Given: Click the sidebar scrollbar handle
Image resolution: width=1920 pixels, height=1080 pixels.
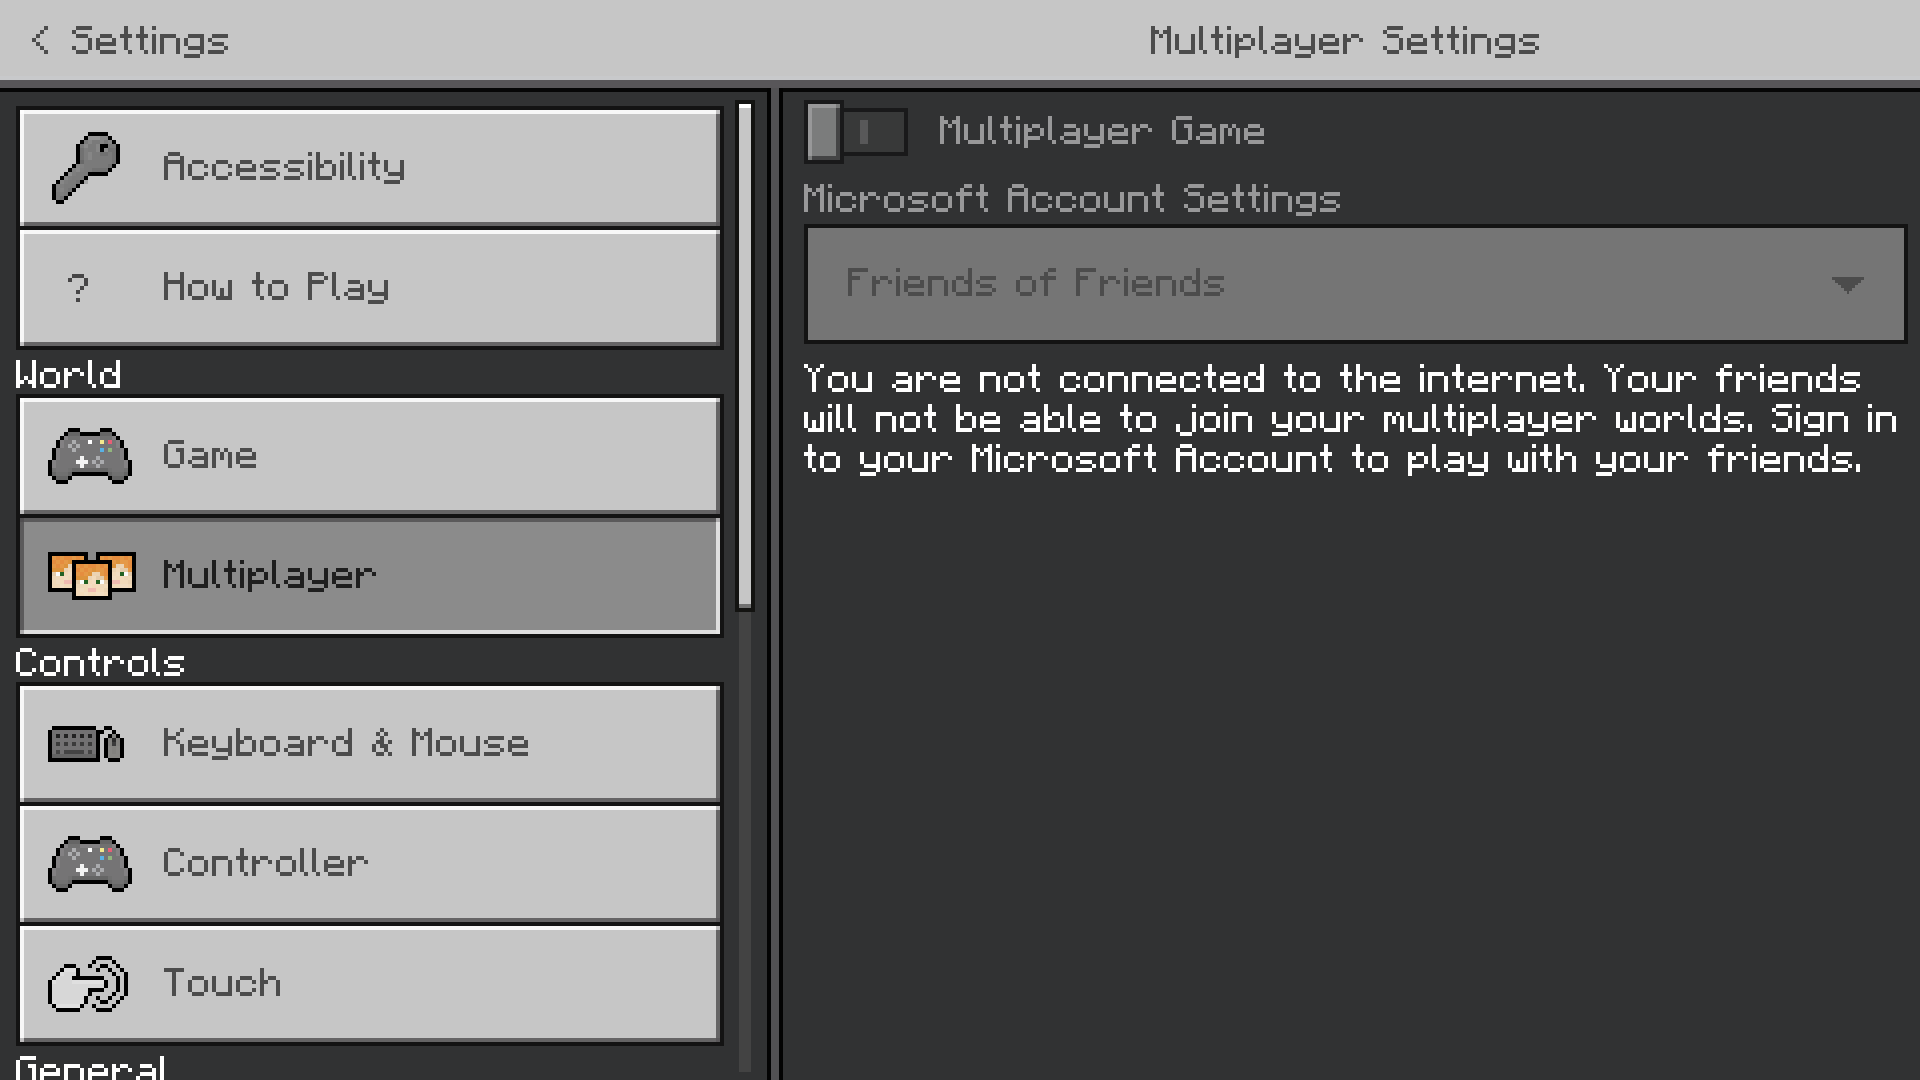Looking at the screenshot, I should tap(744, 355).
